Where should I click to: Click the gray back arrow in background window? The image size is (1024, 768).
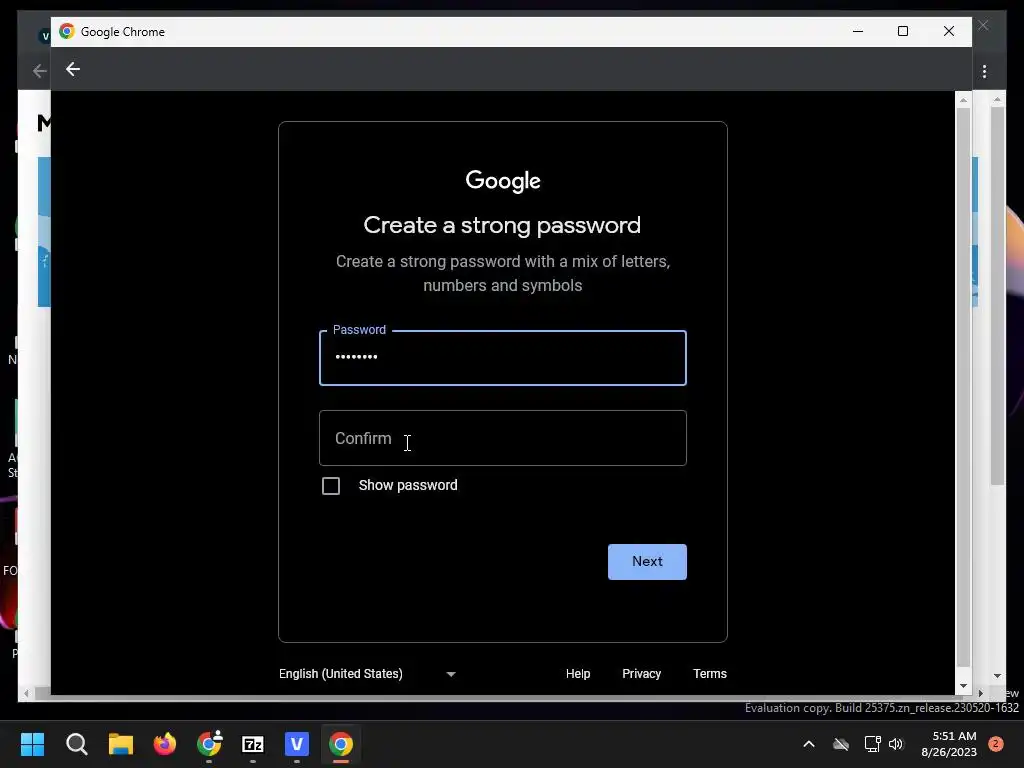point(39,71)
